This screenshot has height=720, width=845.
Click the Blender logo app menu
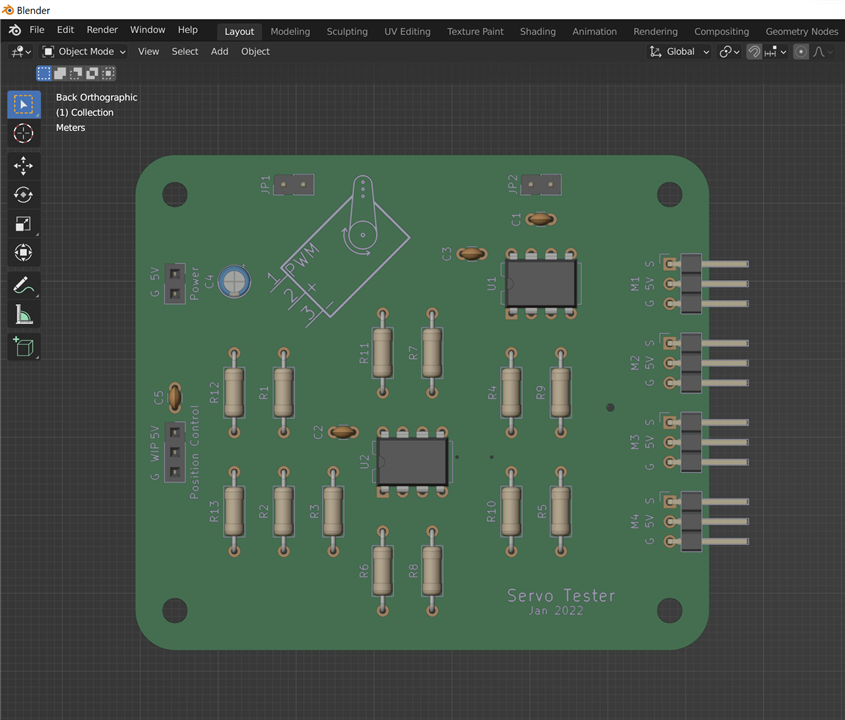click(15, 30)
